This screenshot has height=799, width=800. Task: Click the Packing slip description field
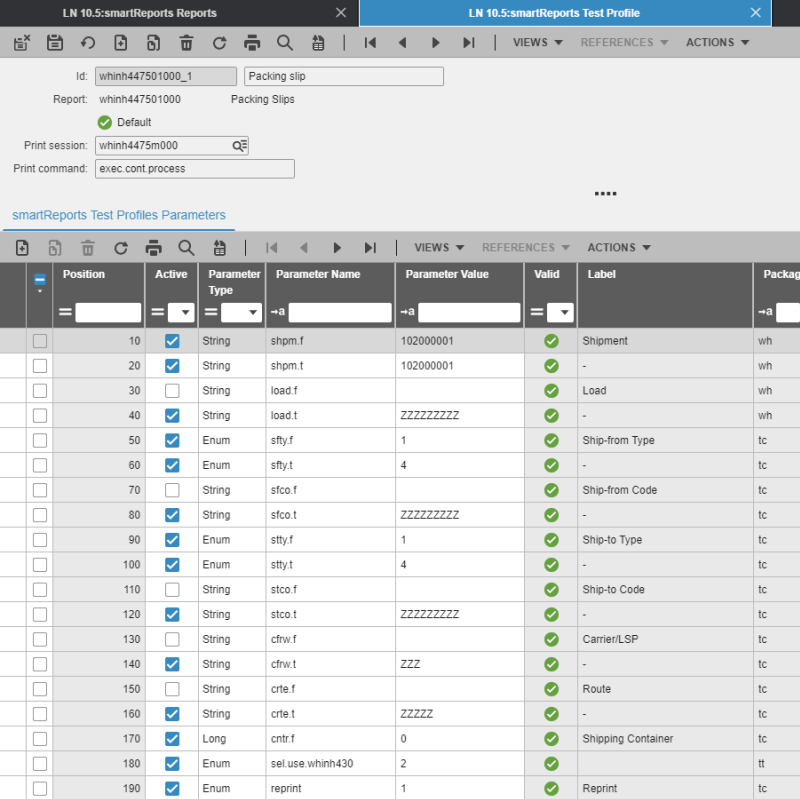[344, 77]
